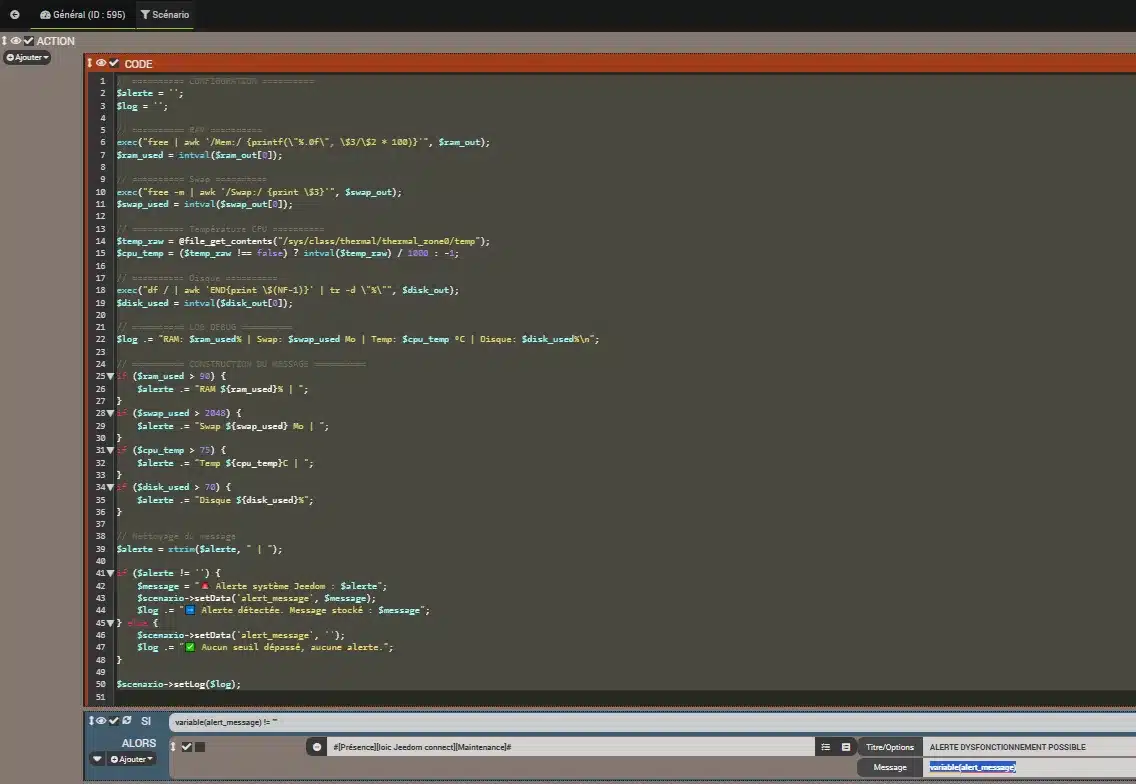Uncheck the SI block enable checkbox
The width and height of the screenshot is (1136, 784).
pyautogui.click(x=114, y=721)
